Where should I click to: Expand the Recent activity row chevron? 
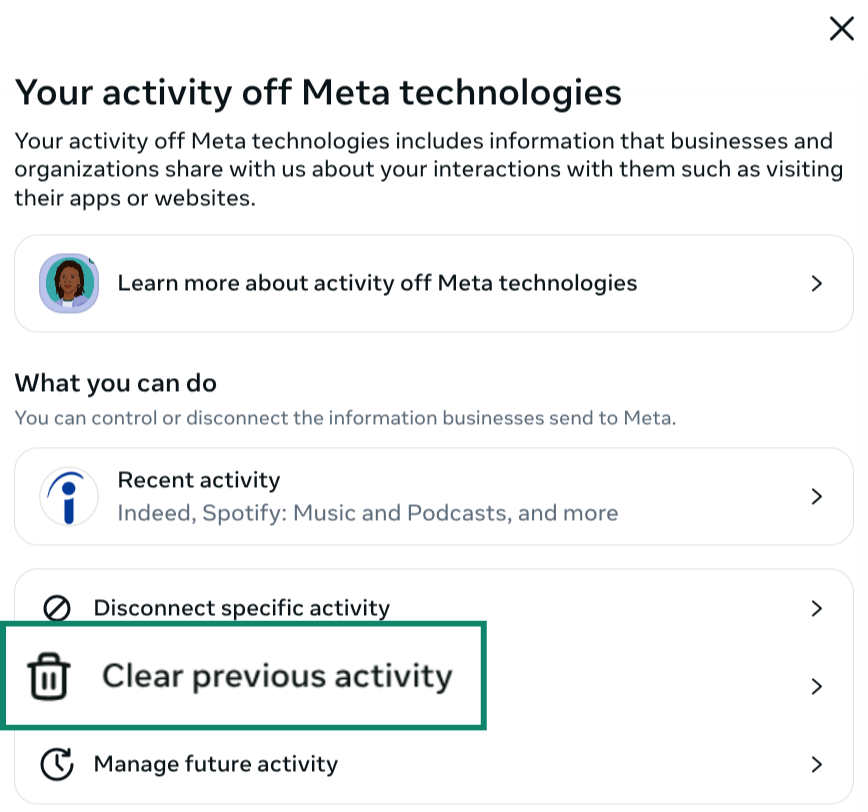click(817, 496)
